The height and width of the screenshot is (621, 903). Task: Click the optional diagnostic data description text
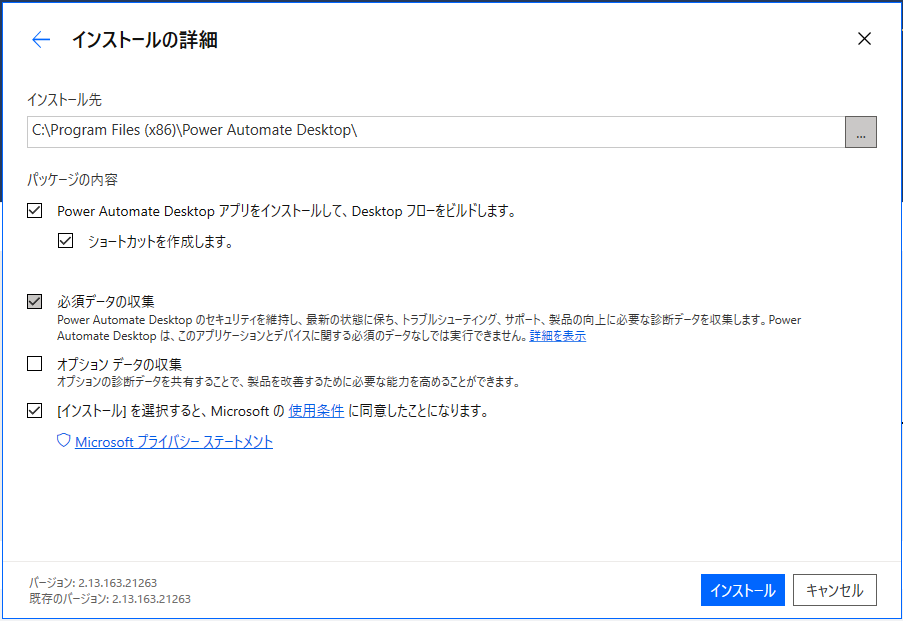(x=289, y=381)
